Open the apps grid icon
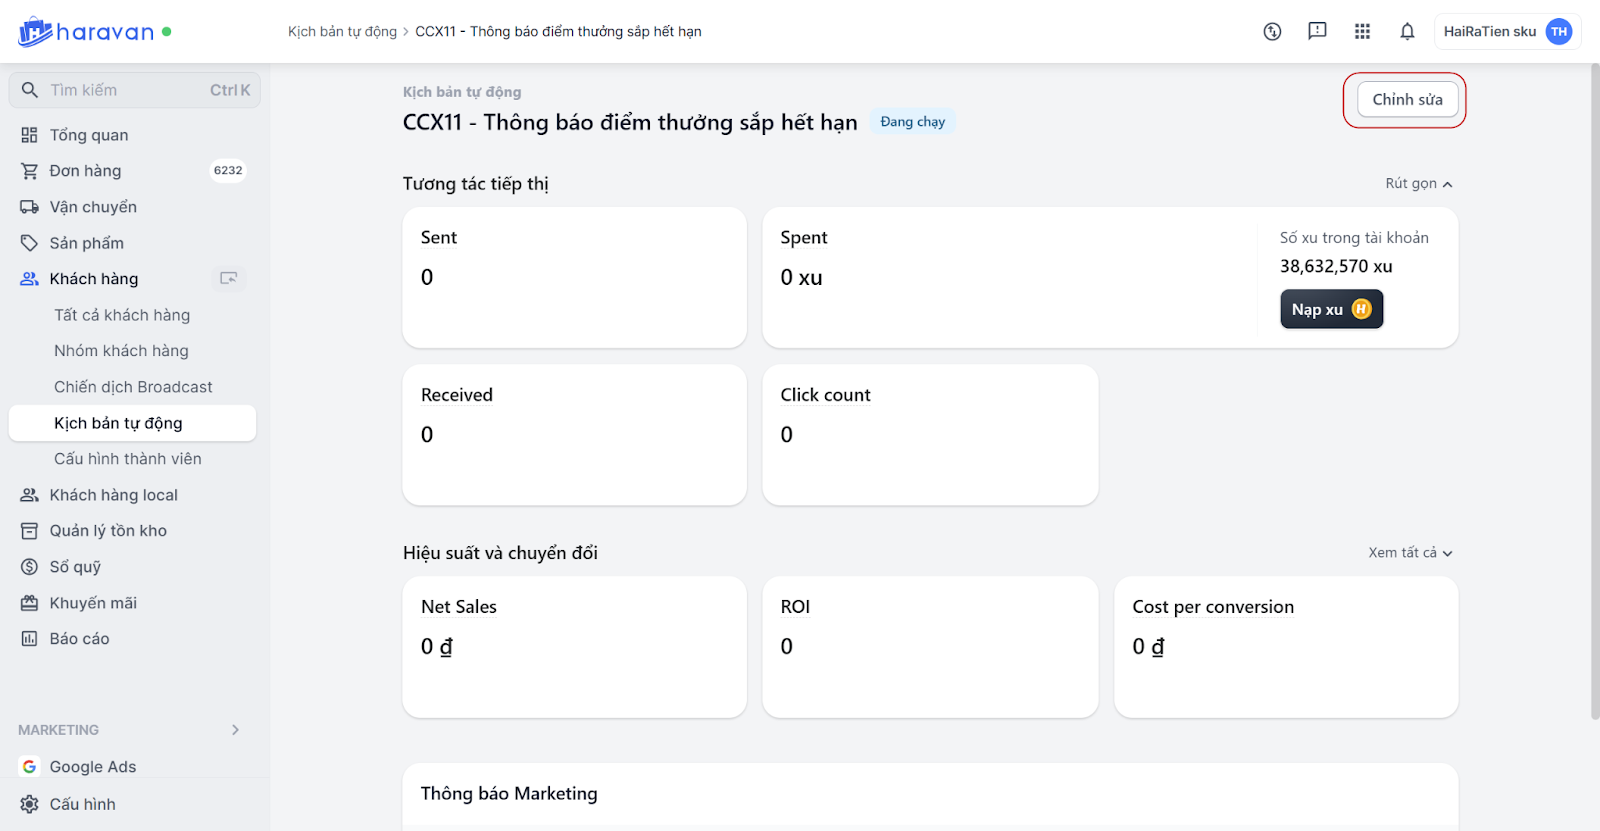1600x831 pixels. [x=1362, y=32]
